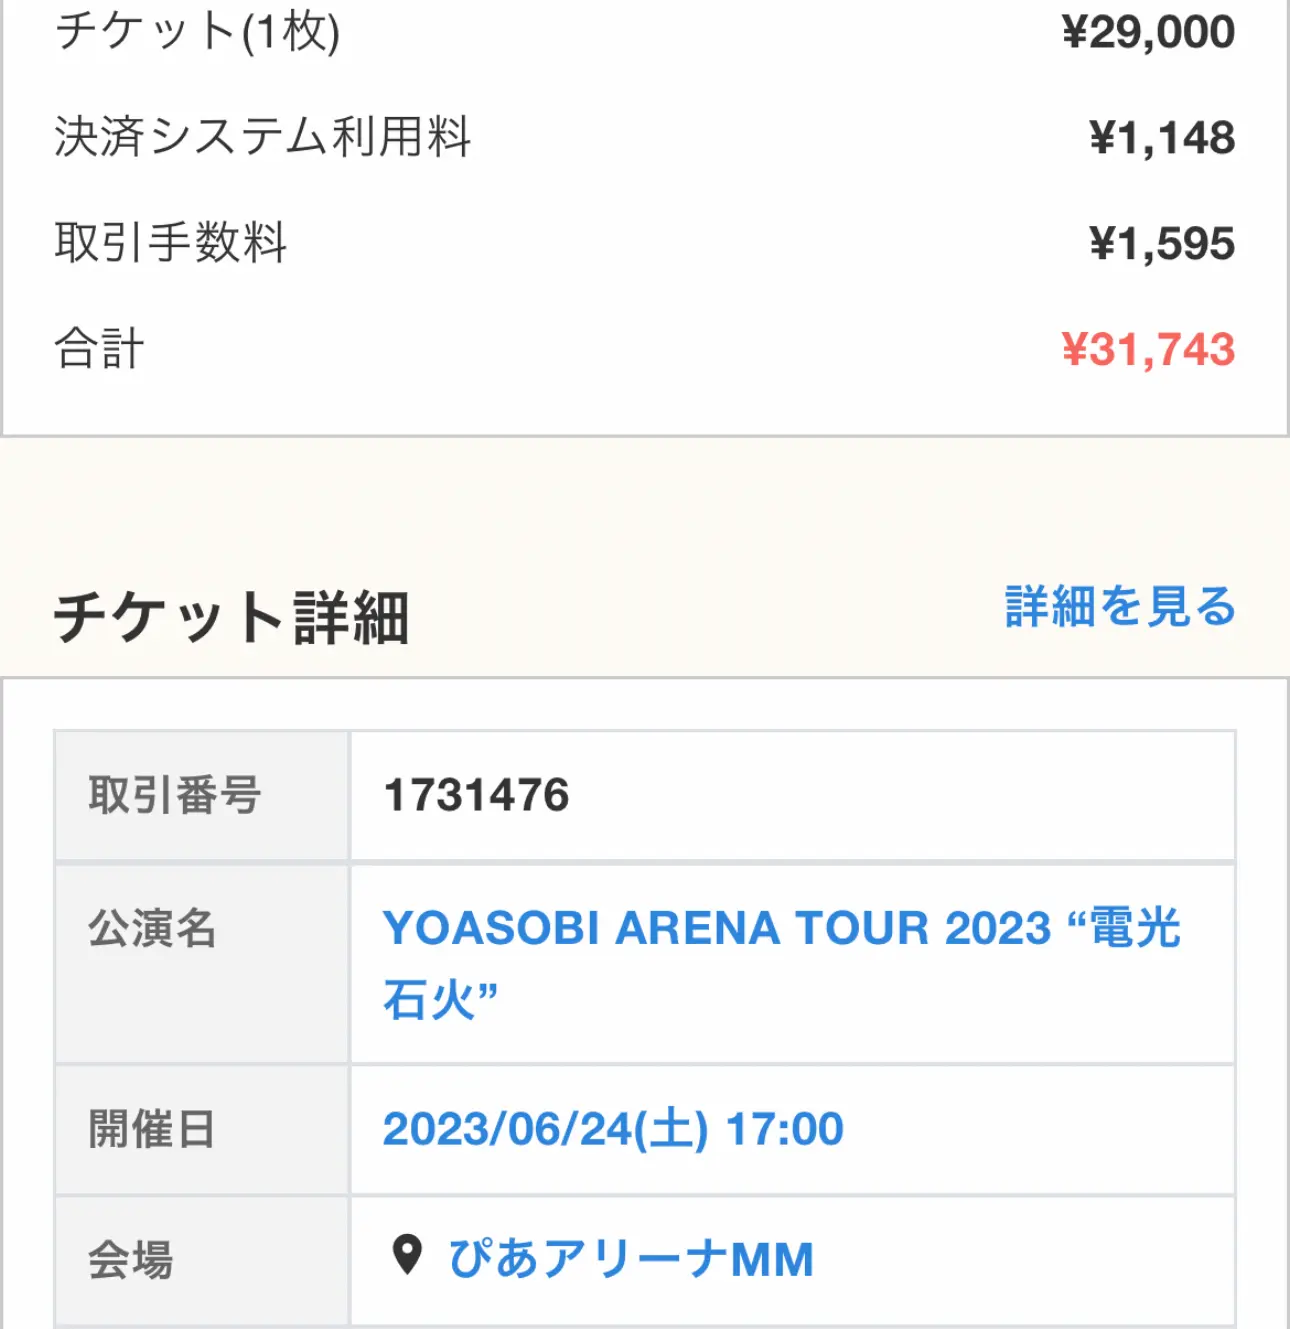
Task: Click the map pin icon beside venue
Action: 407,1256
